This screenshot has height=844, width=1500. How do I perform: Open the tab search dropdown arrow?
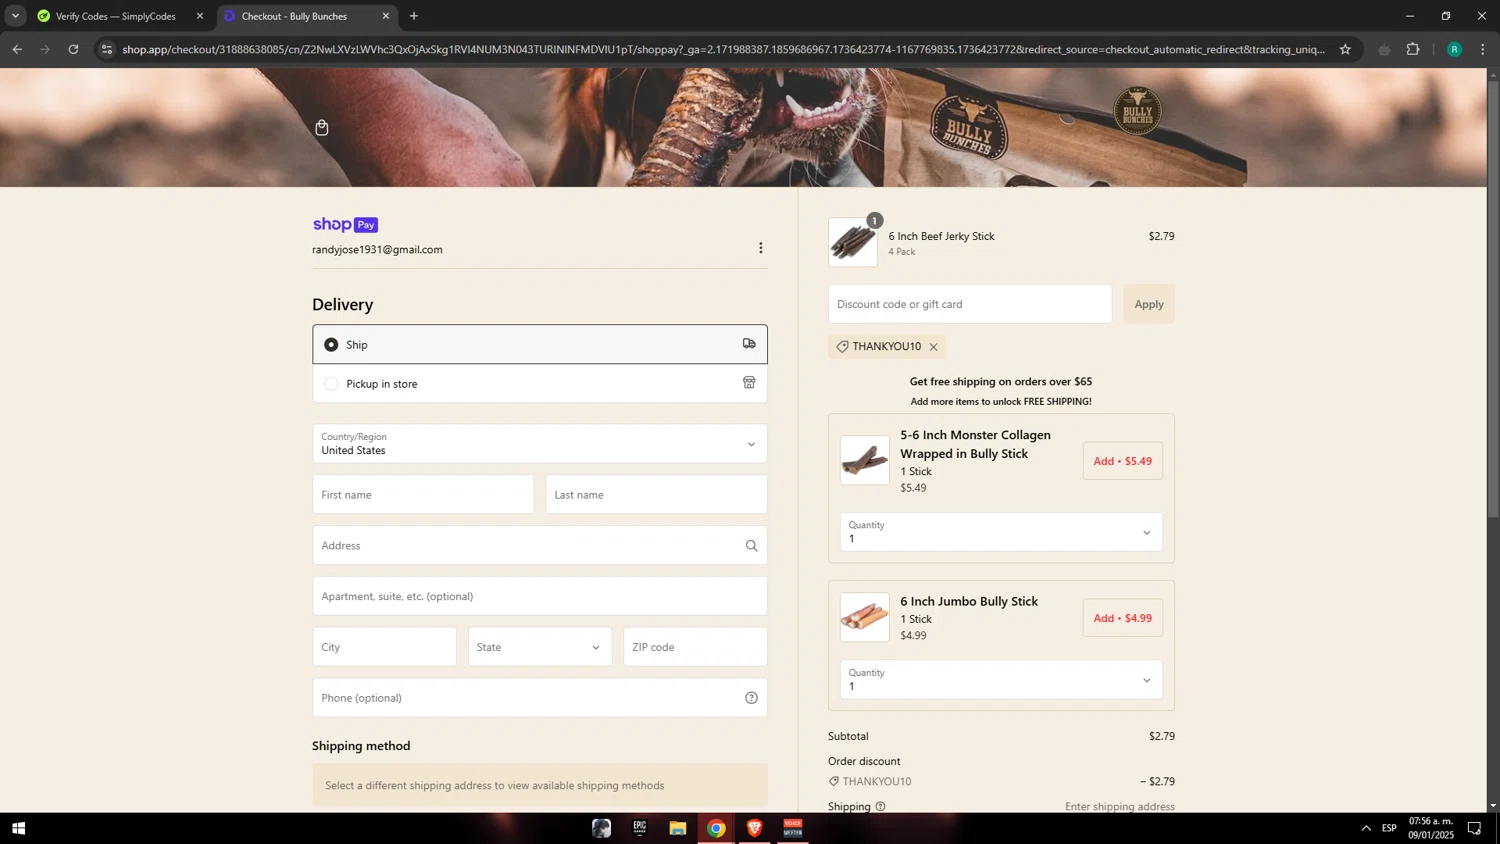coord(15,16)
